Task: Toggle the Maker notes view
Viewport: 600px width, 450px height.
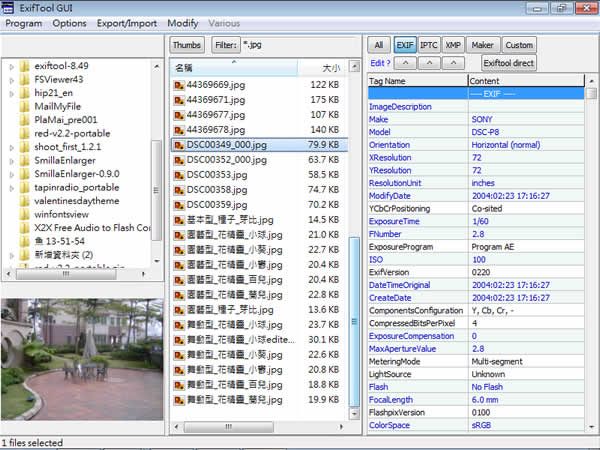Action: coord(483,45)
